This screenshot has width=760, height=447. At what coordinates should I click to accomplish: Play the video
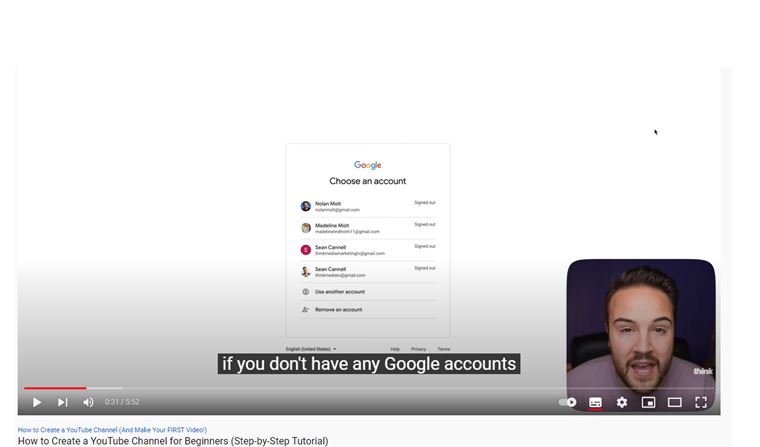pos(37,402)
